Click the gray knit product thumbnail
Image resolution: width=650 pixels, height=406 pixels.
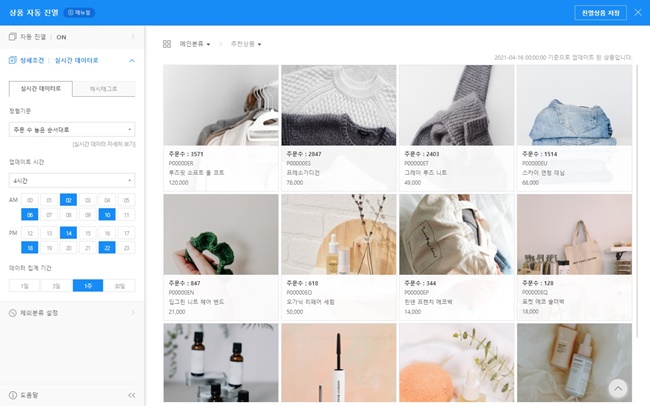coord(455,106)
